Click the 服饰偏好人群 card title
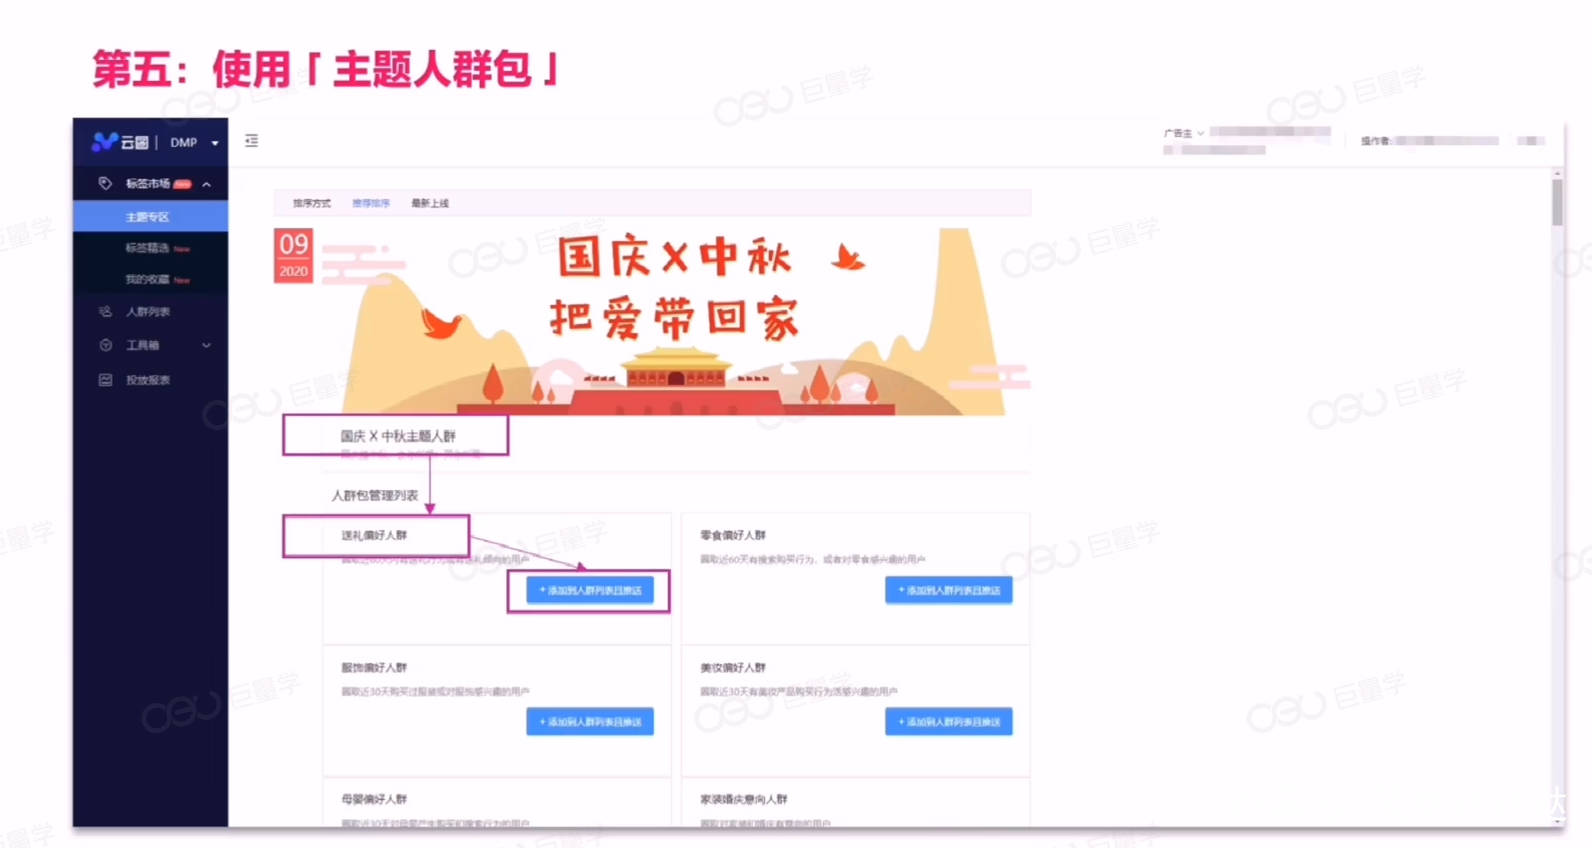Viewport: 1592px width, 848px height. (374, 667)
